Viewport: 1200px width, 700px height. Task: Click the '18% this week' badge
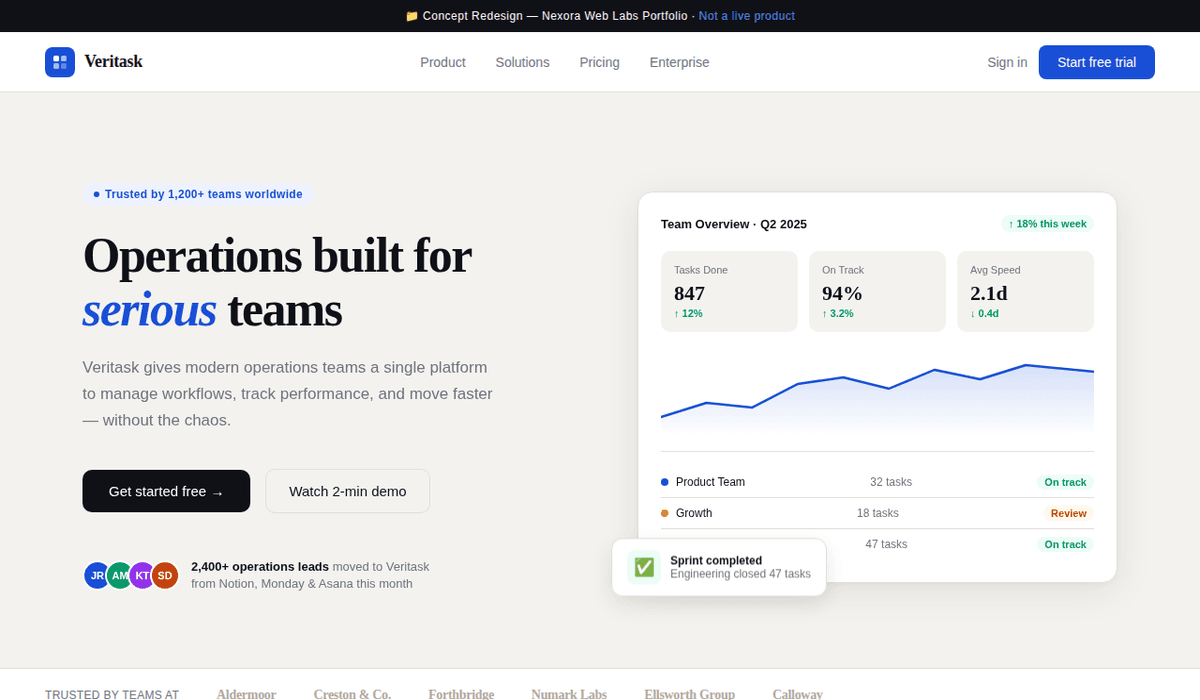click(x=1047, y=224)
